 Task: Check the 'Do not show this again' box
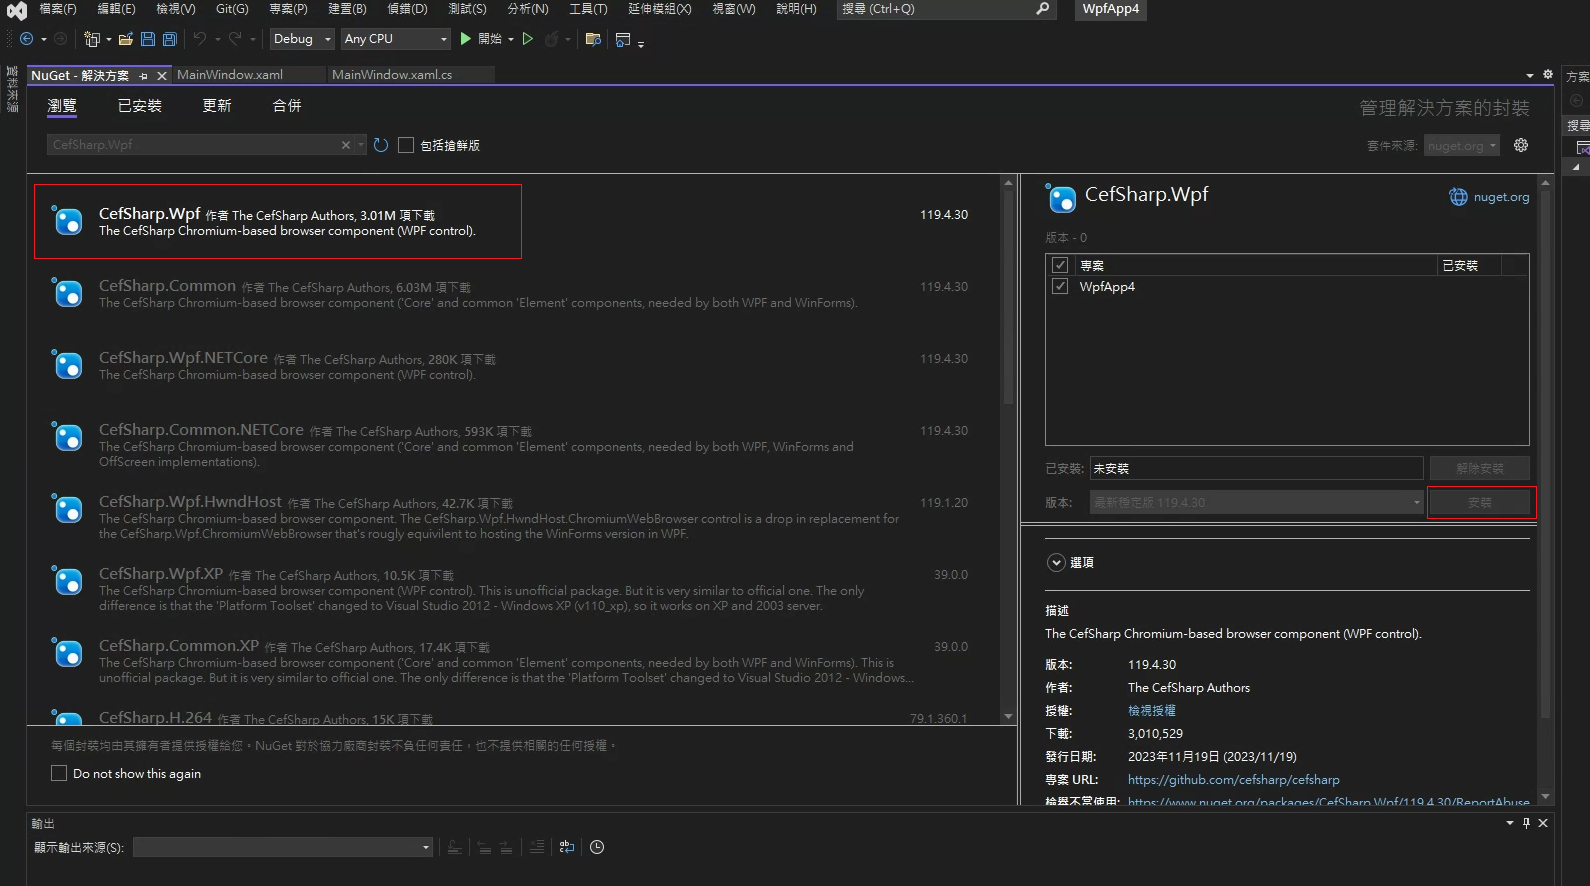[59, 773]
